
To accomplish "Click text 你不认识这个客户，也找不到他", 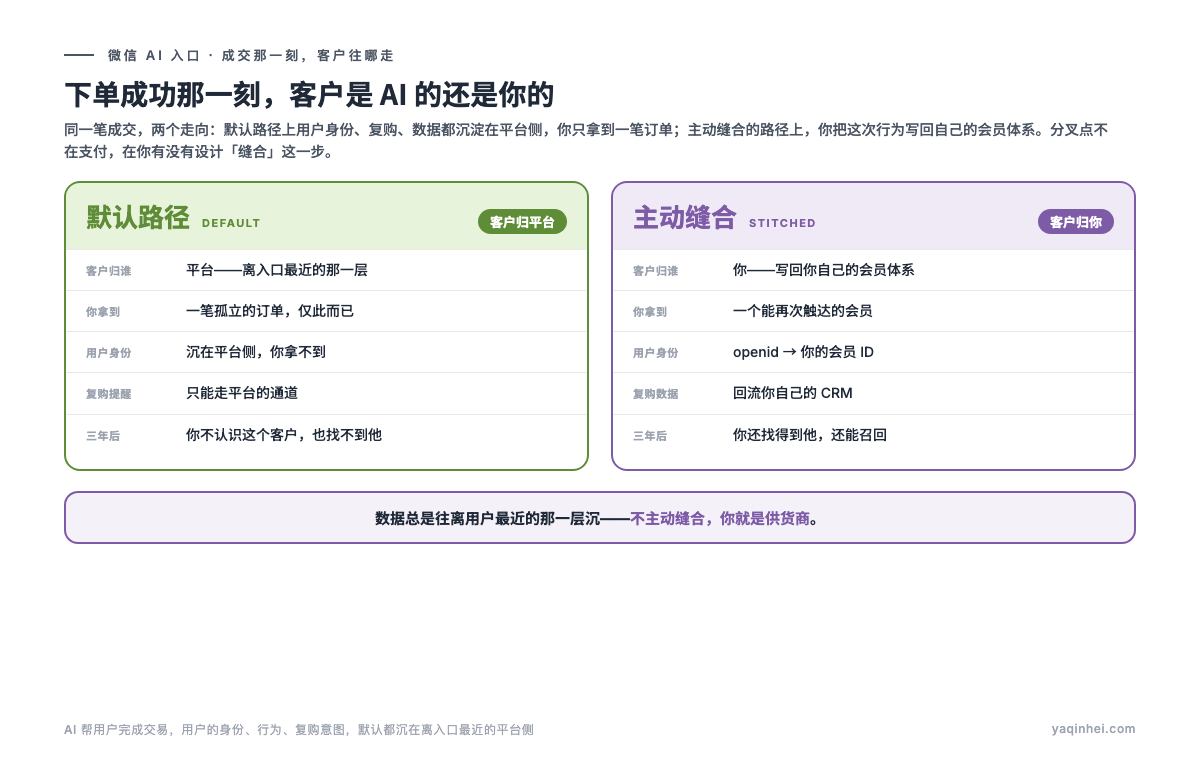I will click(284, 435).
